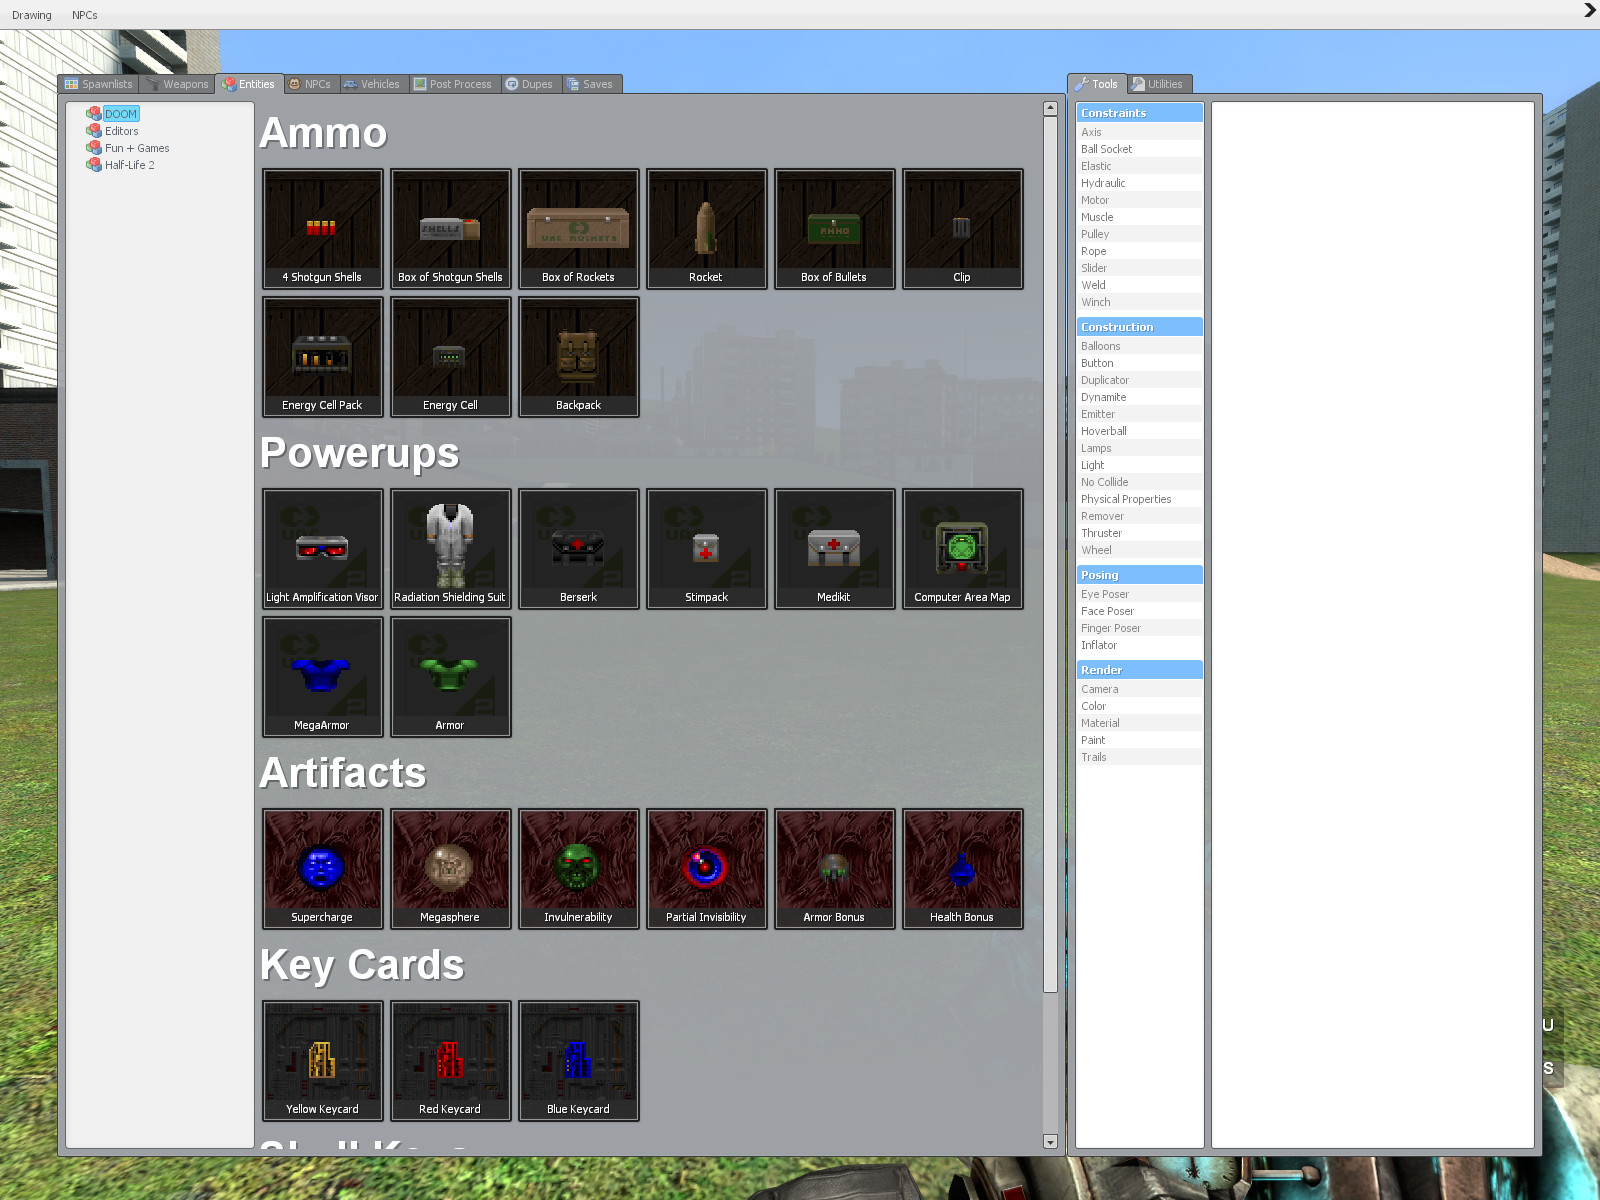Select the Face Poser tool
1600x1200 pixels.
1140,611
